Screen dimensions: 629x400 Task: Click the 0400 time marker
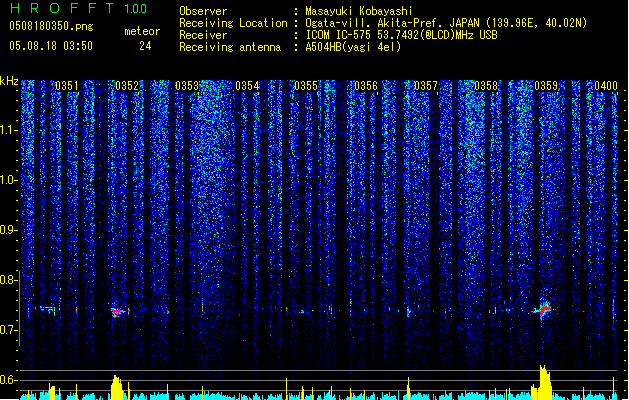[x=606, y=86]
